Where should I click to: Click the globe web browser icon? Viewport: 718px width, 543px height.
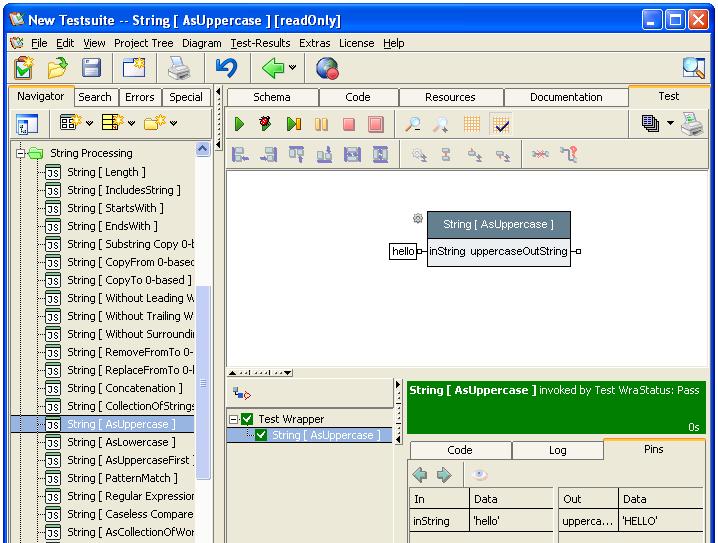click(x=327, y=68)
